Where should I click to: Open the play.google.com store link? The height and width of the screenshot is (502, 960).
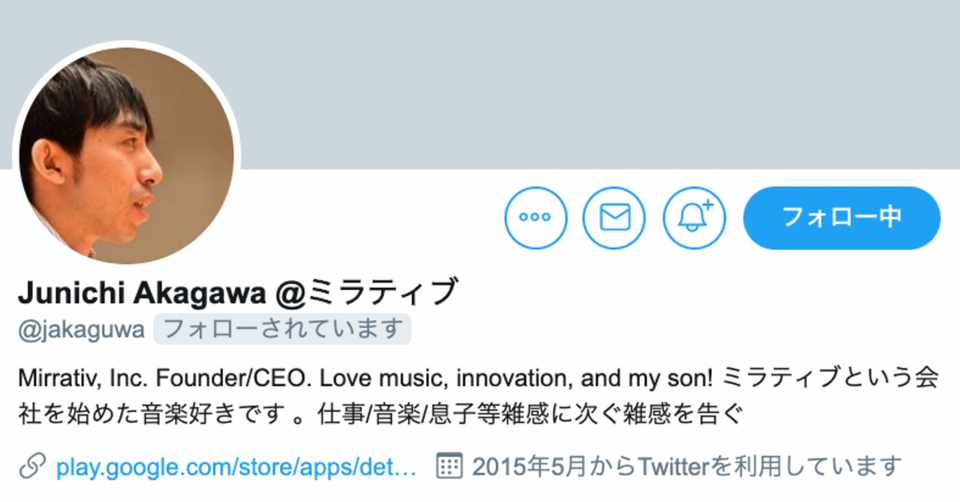tap(235, 466)
